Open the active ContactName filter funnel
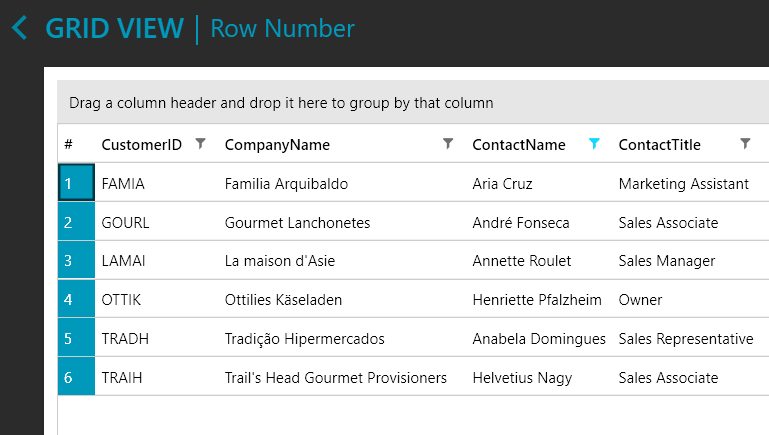Image resolution: width=769 pixels, height=435 pixels. coord(595,144)
